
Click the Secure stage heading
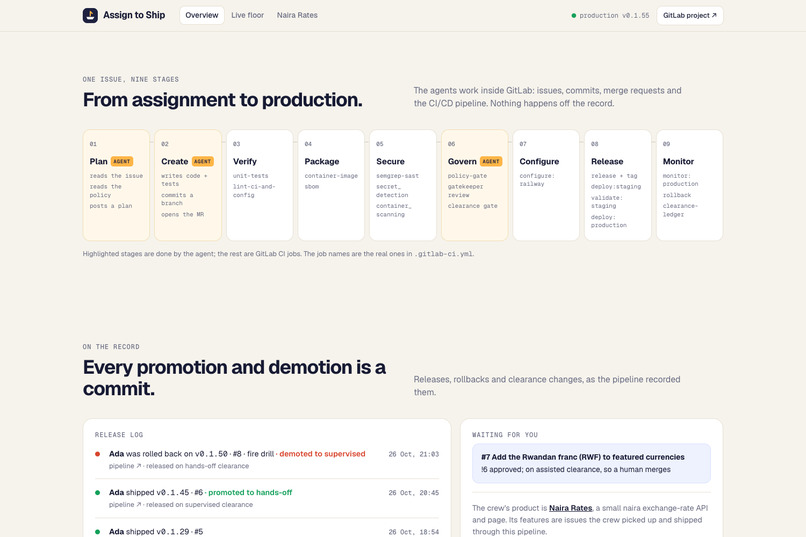tap(390, 161)
